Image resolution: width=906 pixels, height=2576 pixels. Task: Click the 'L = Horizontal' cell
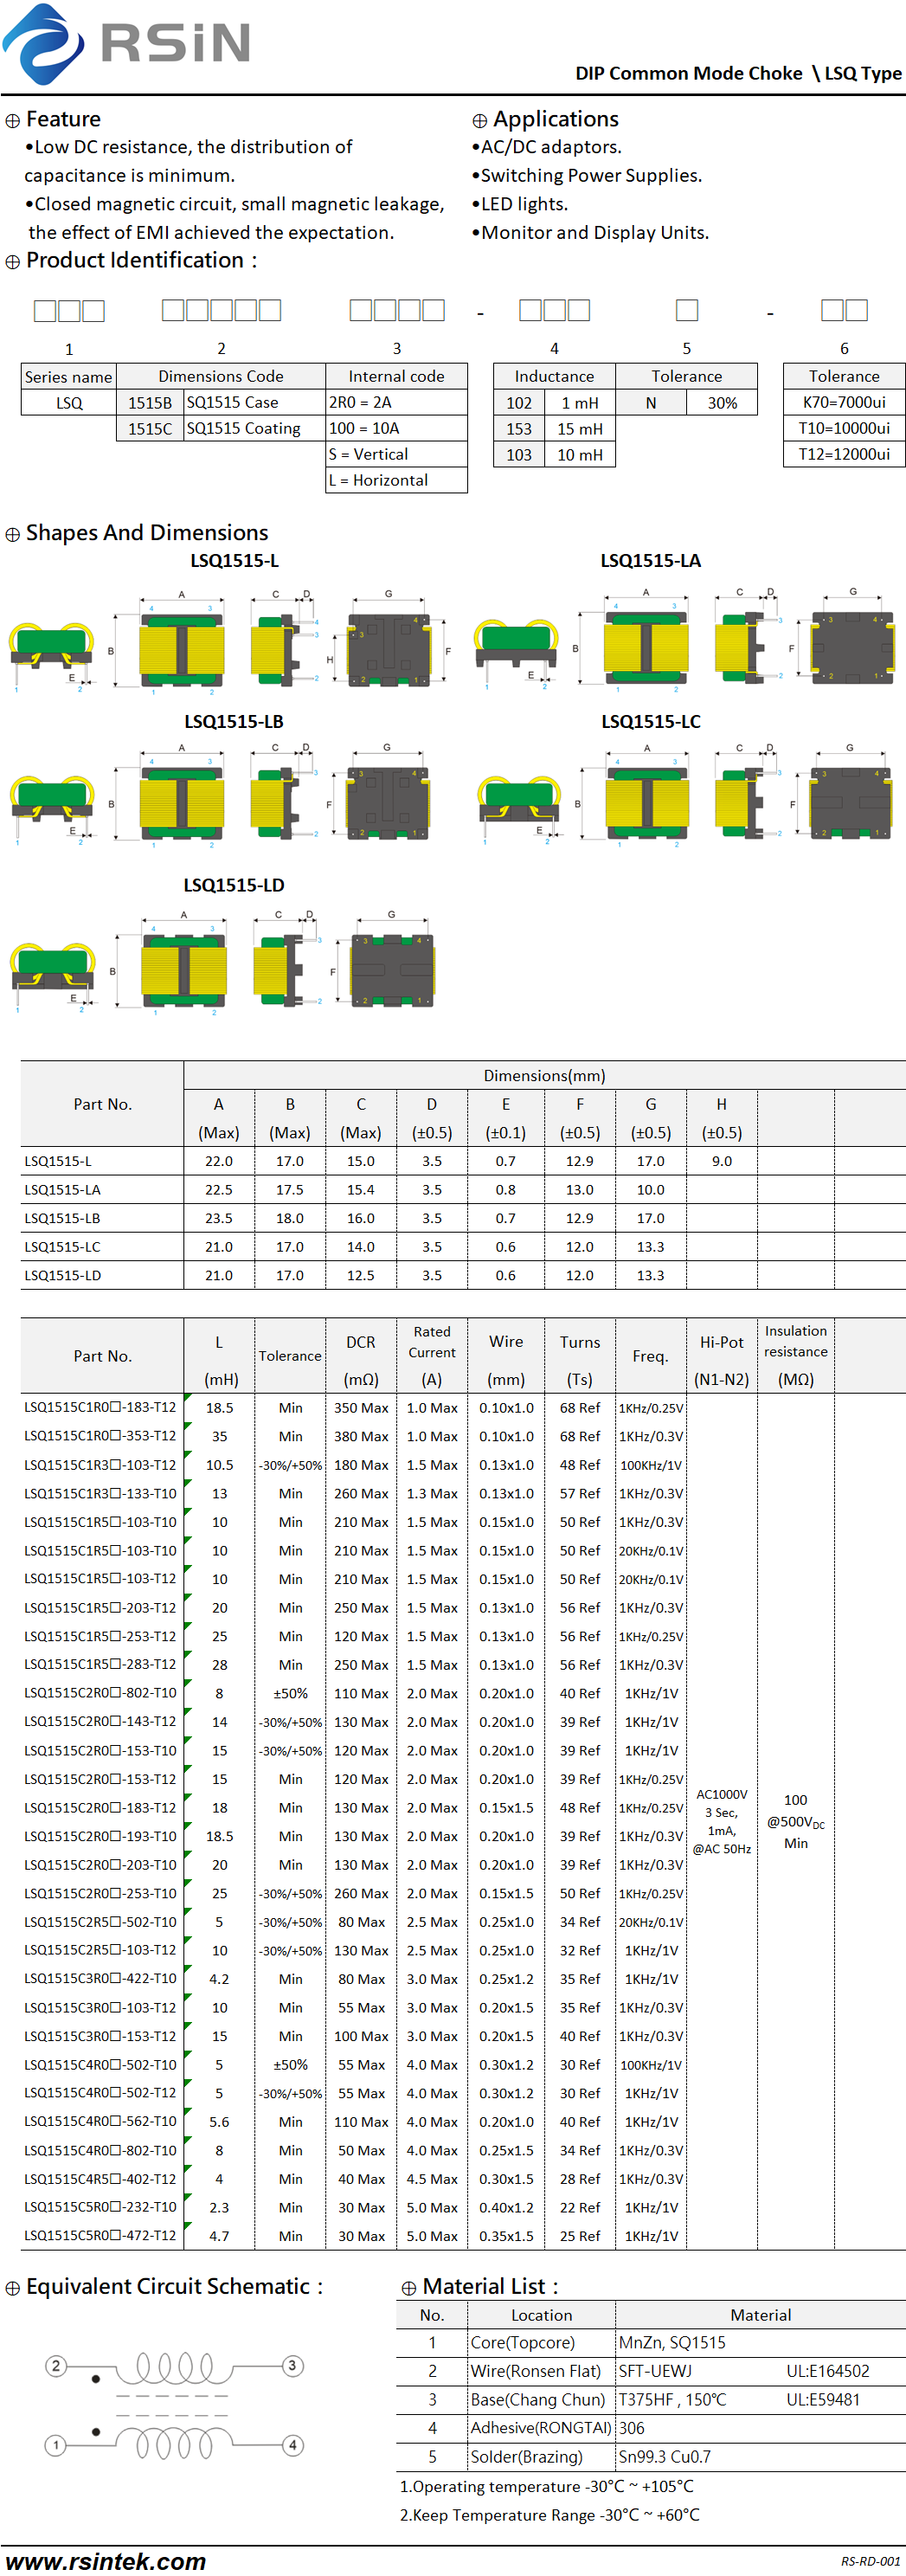coord(396,481)
